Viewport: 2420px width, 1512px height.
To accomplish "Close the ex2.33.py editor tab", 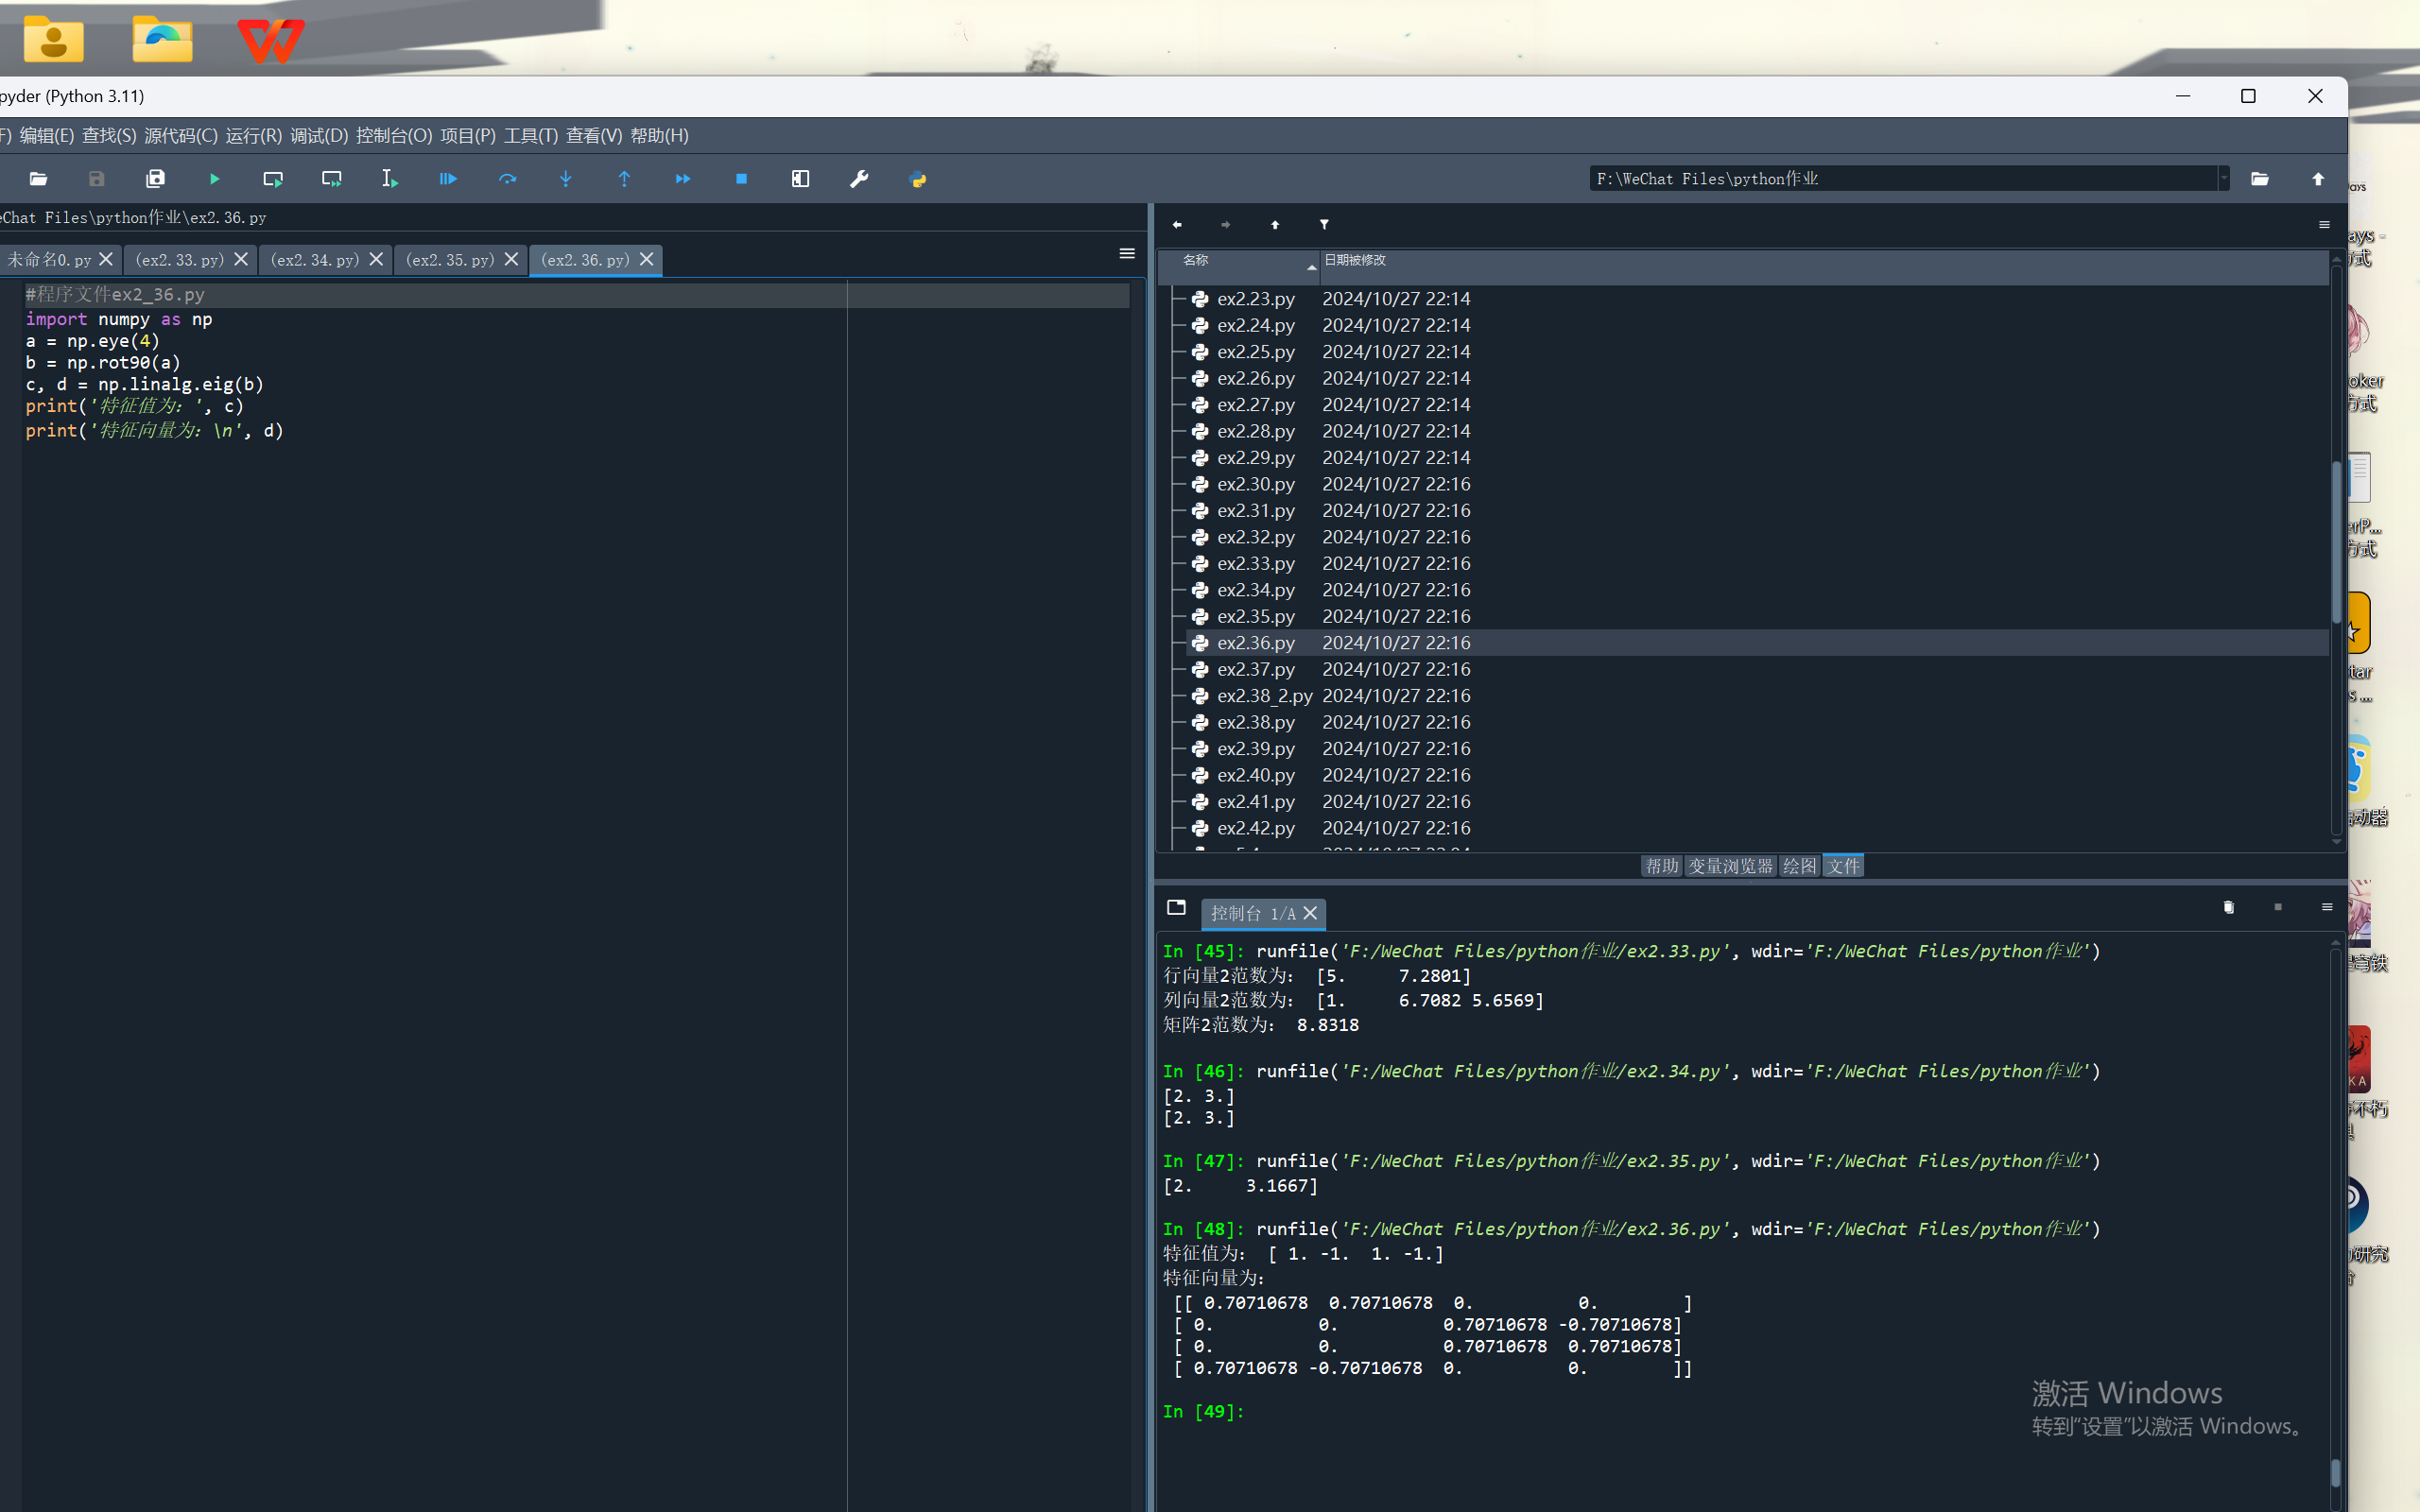I will coord(241,260).
